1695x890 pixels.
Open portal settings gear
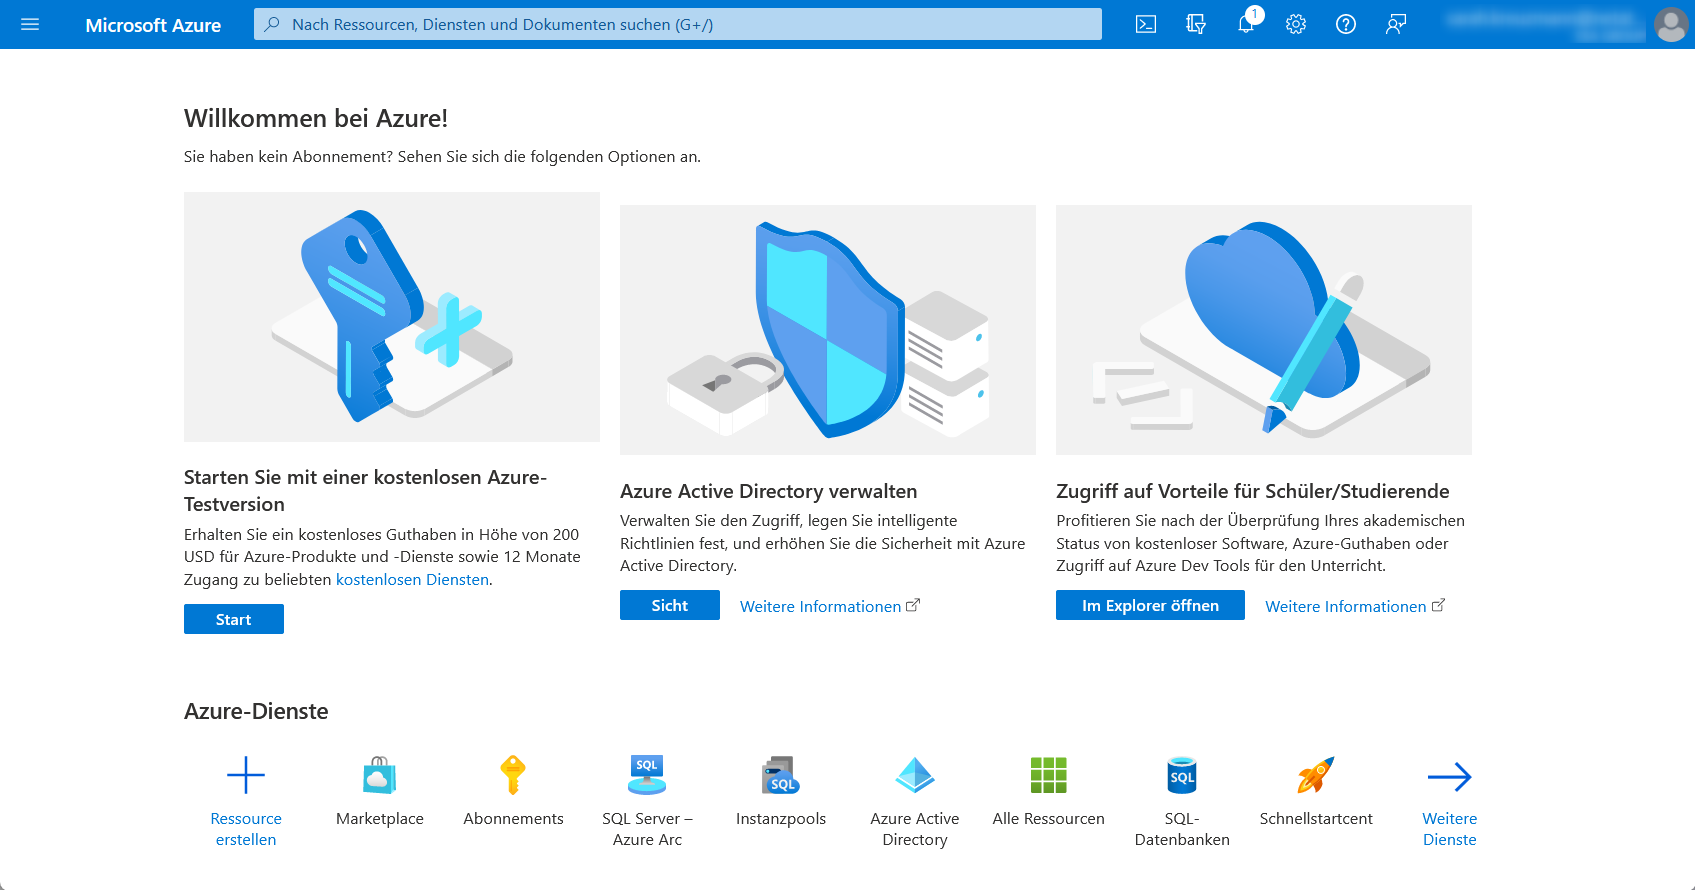point(1296,24)
